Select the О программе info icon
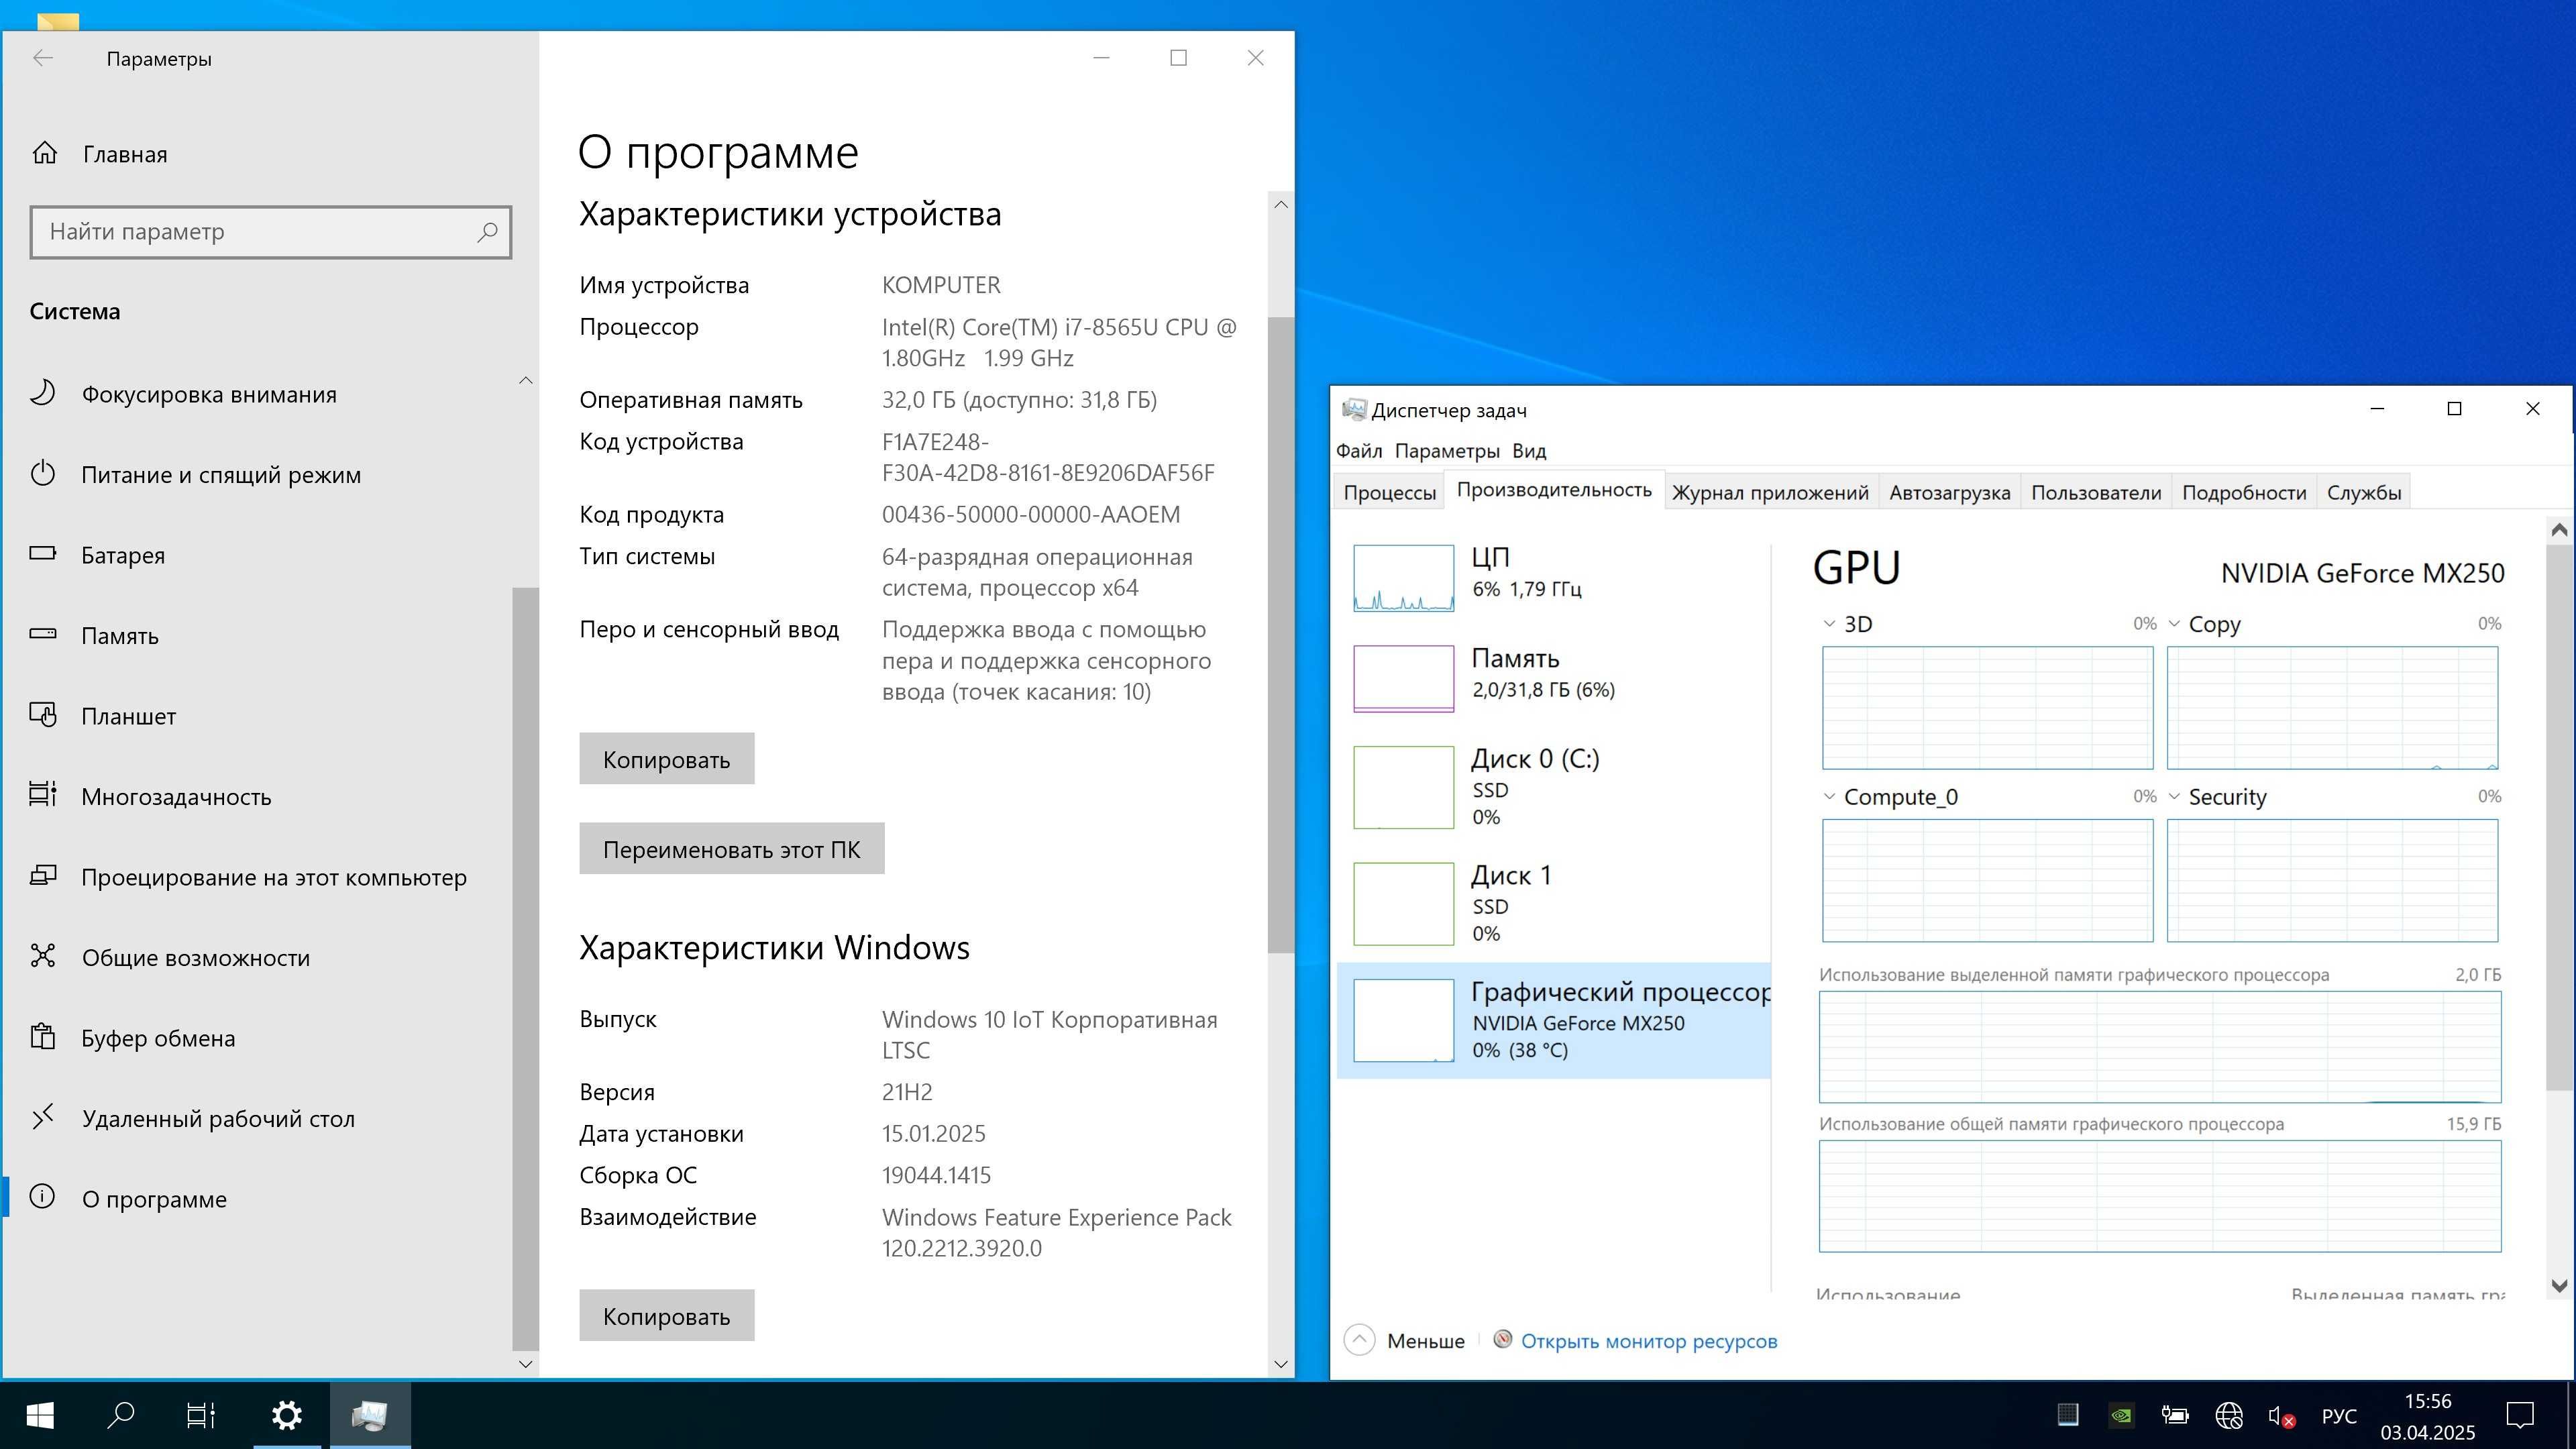The height and width of the screenshot is (1449, 2576). point(43,1197)
